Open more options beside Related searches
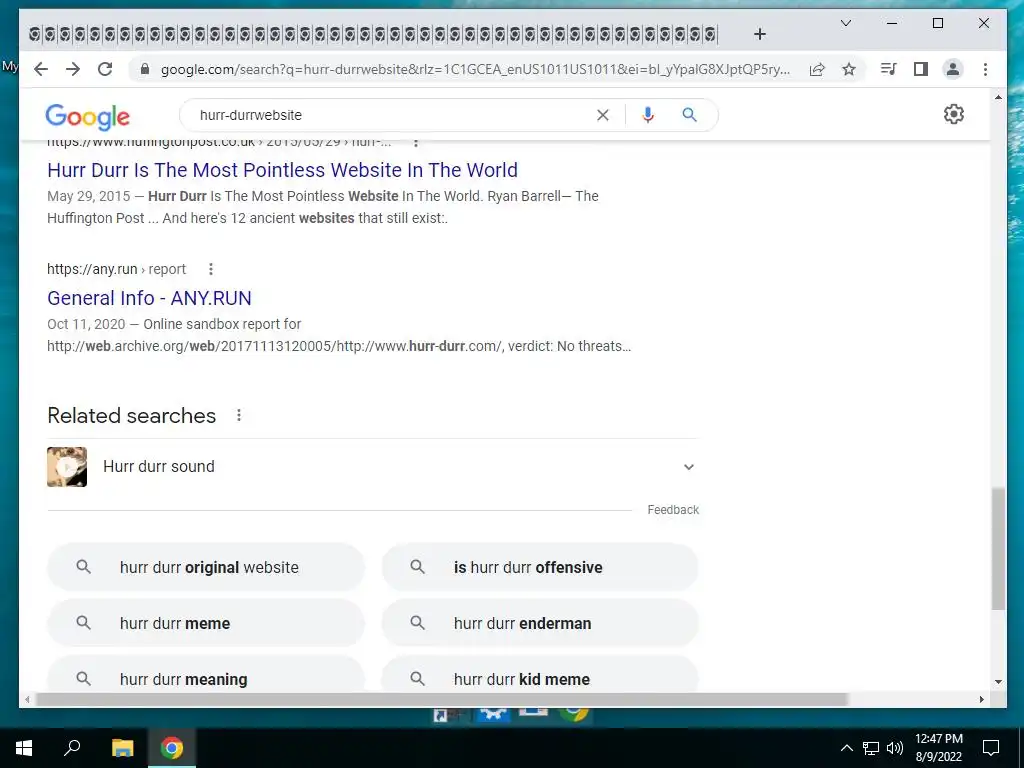The image size is (1024, 768). [x=239, y=415]
